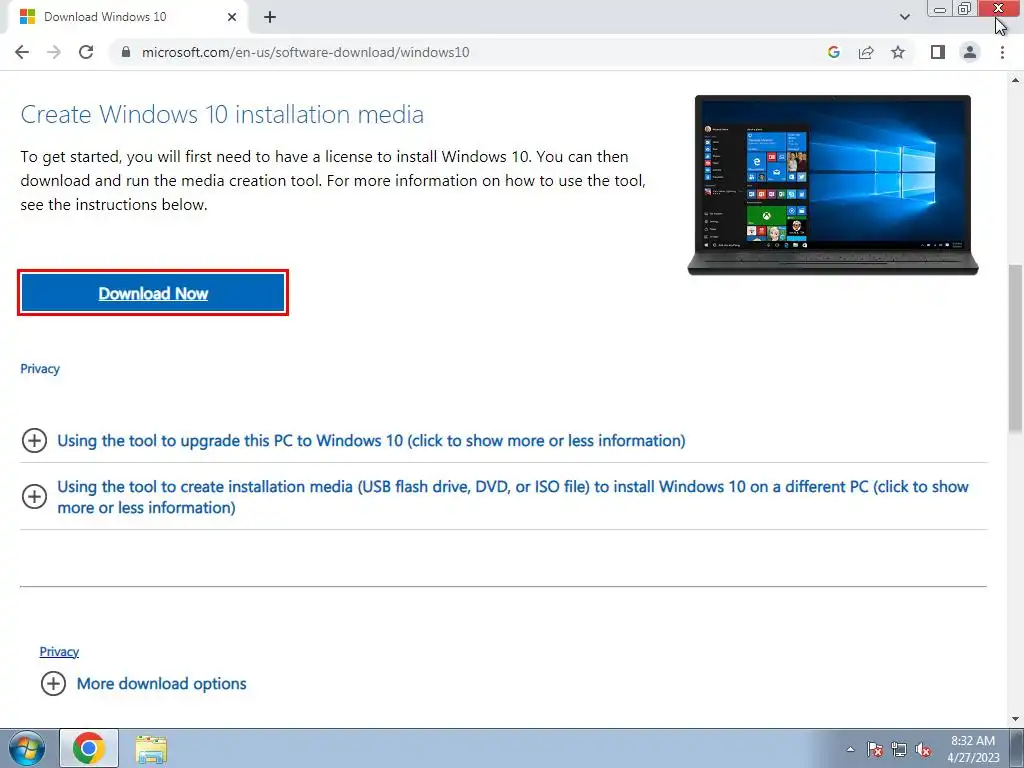Screen dimensions: 1024x768
Task: Bookmark this page with the star icon
Action: coord(898,52)
